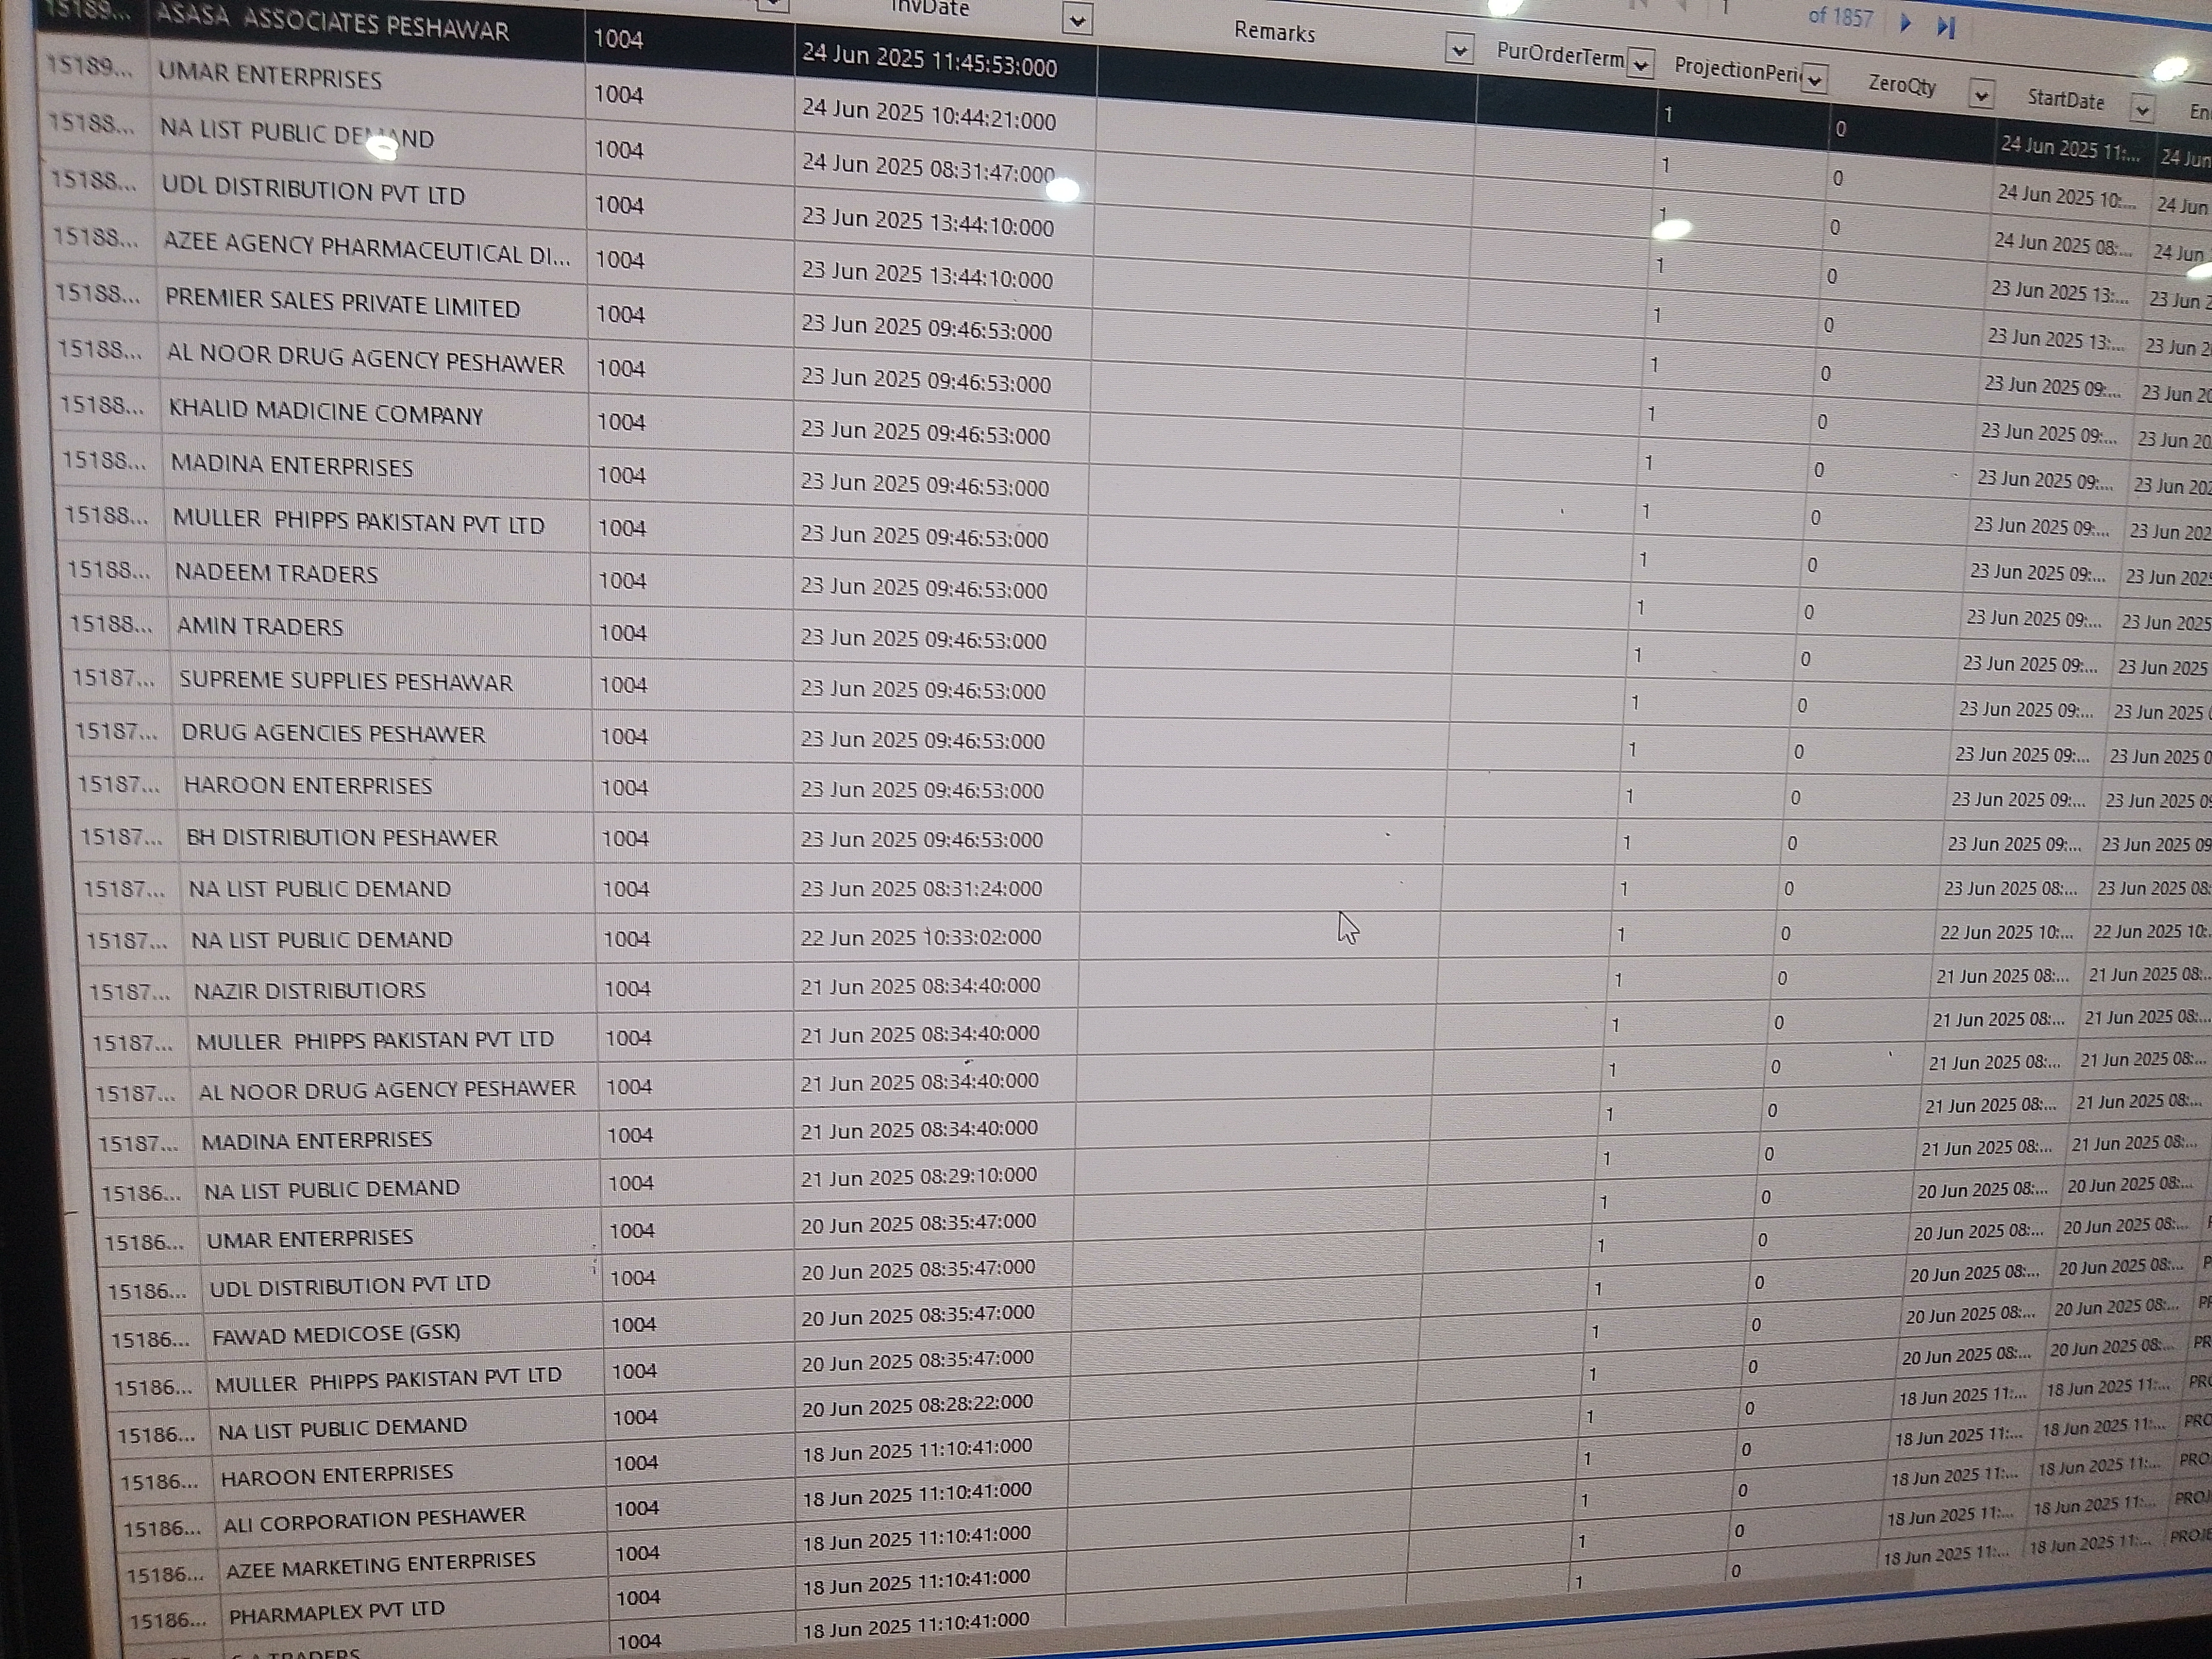Click the 22 Jun 2025 10:33:02 date cell
2212x1659 pixels.
point(921,937)
